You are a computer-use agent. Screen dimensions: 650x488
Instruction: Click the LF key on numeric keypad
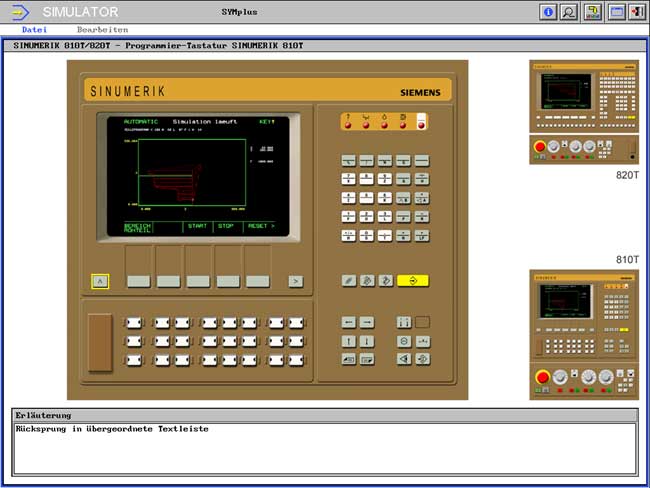(x=422, y=236)
